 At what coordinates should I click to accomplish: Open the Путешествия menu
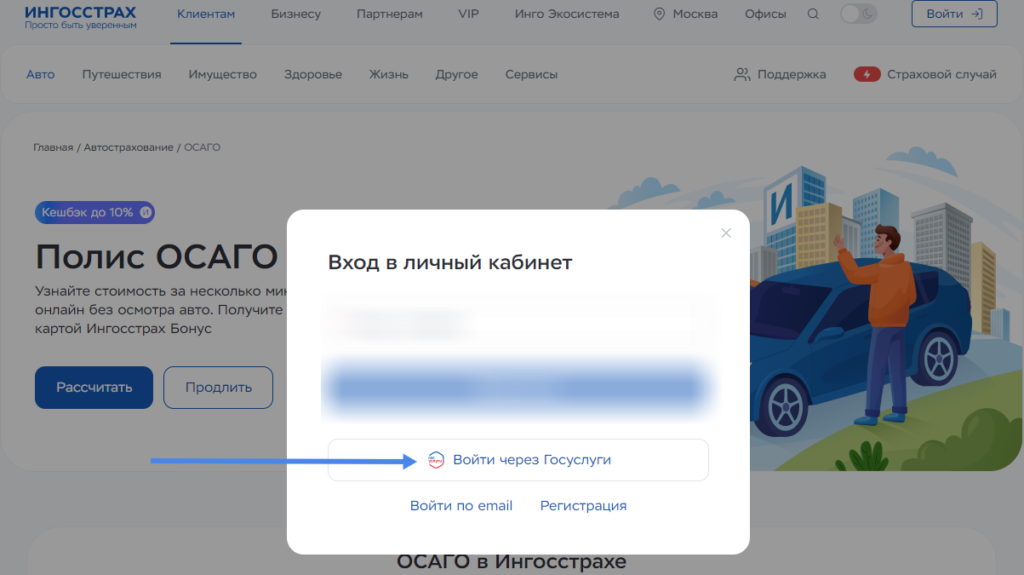(121, 75)
